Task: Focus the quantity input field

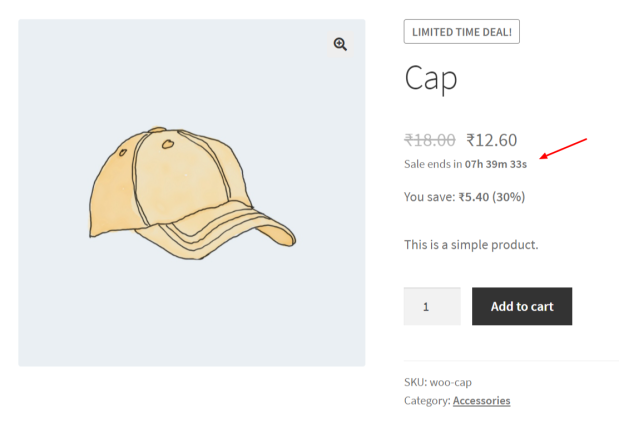Action: point(432,306)
